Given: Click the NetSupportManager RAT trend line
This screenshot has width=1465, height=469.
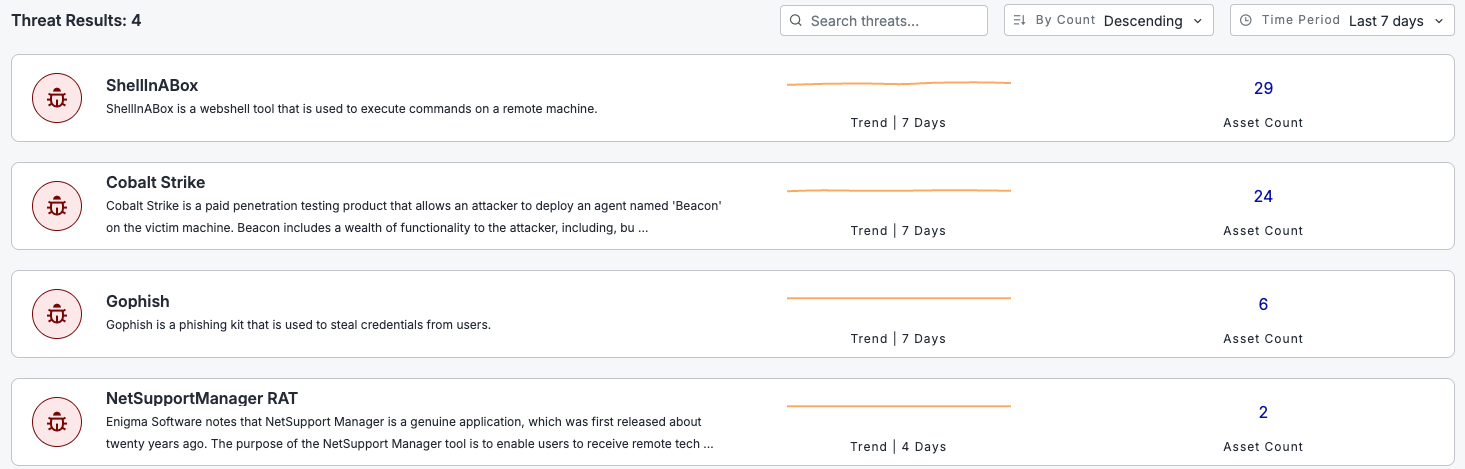Looking at the screenshot, I should pyautogui.click(x=899, y=406).
